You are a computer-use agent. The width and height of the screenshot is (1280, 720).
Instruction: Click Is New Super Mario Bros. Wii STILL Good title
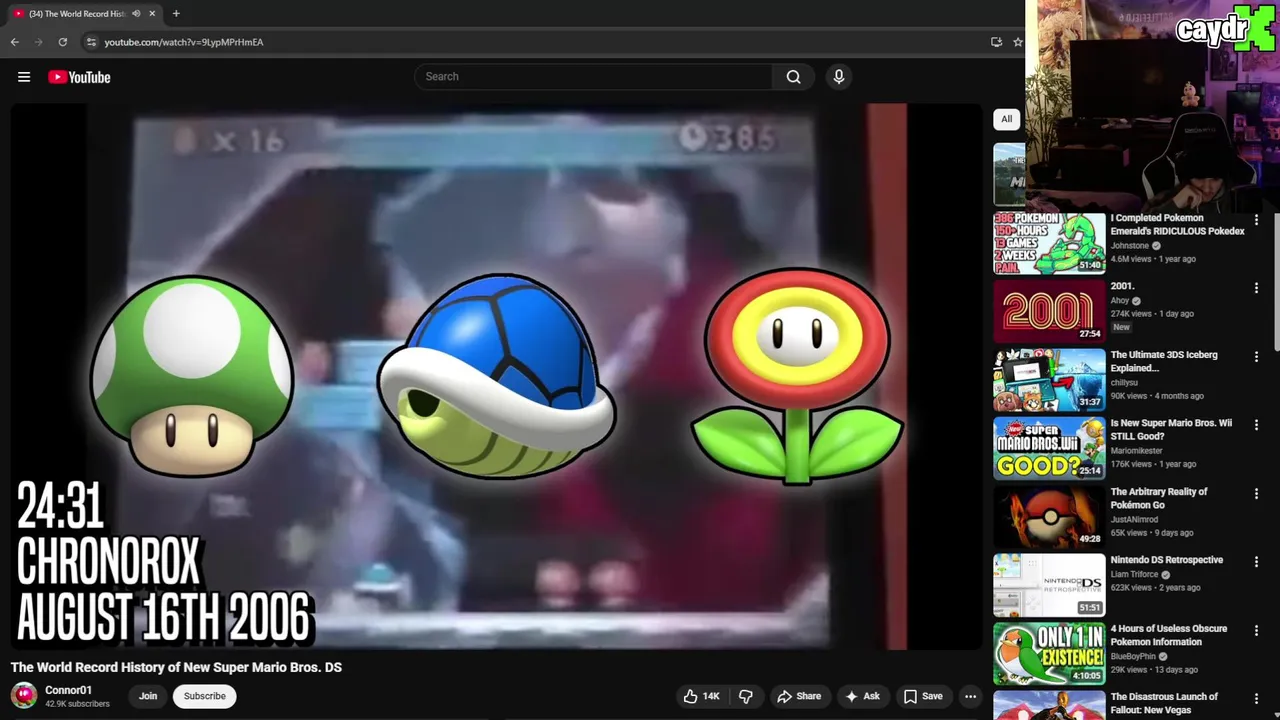[1171, 429]
